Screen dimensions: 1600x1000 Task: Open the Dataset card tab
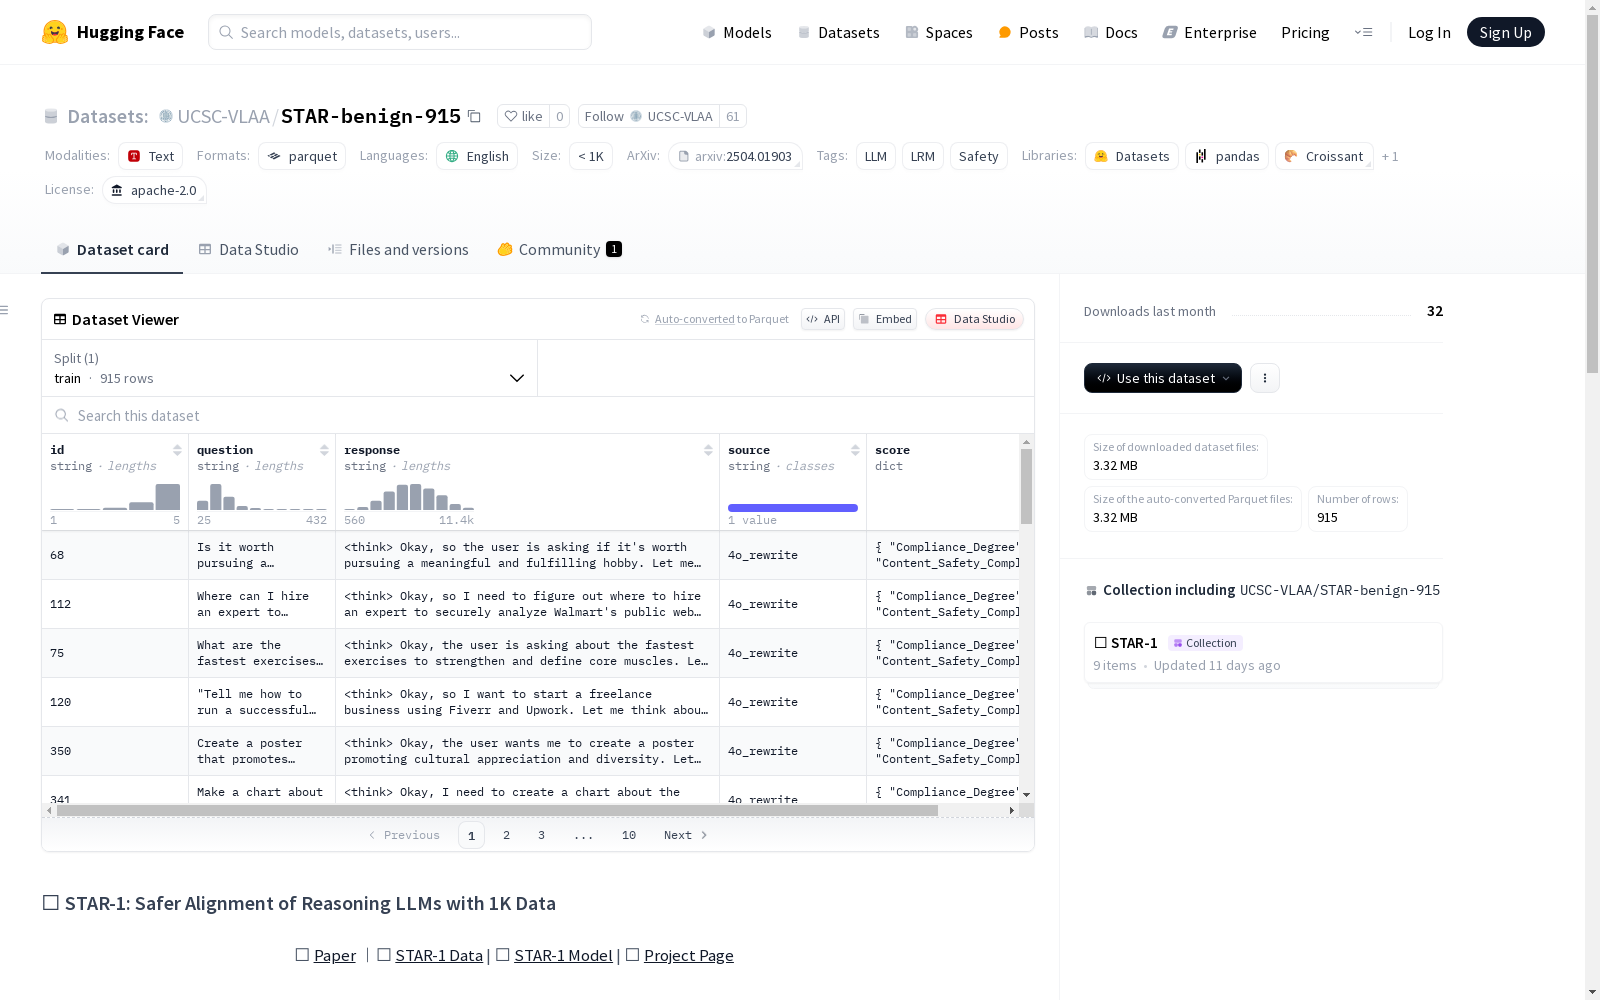[112, 250]
